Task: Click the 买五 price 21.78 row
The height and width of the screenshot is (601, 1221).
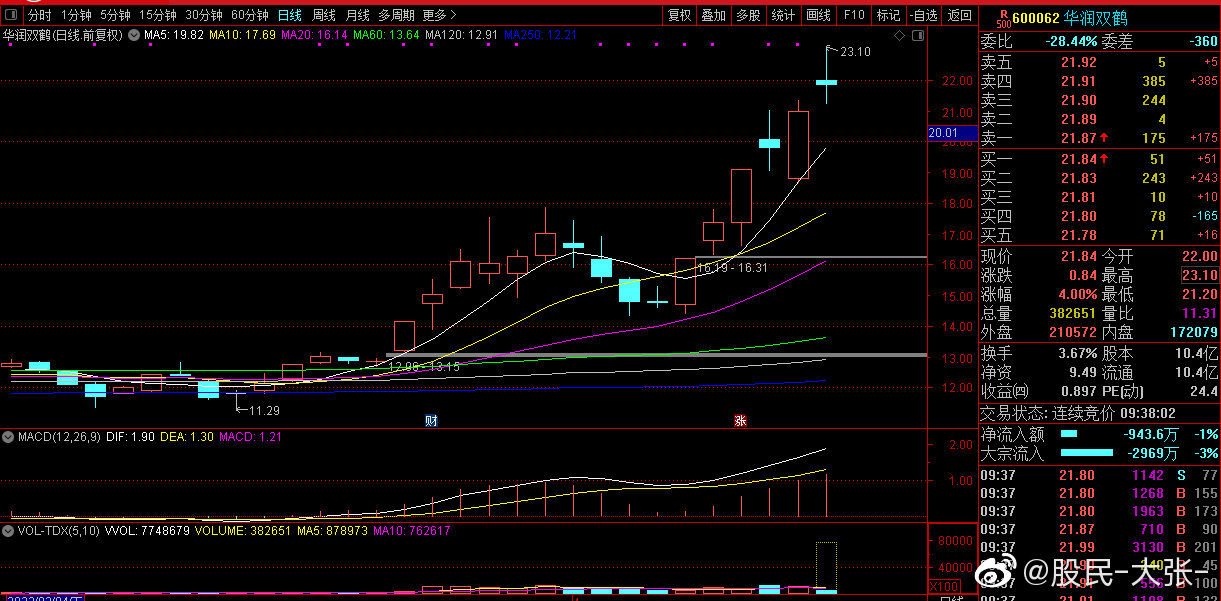Action: point(1099,235)
